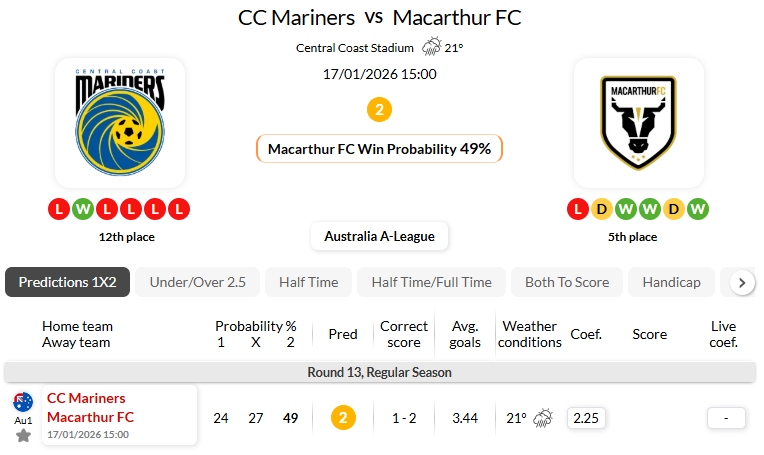Click the orange prediction 2 badge in the header
The image size is (764, 455).
[x=379, y=110]
